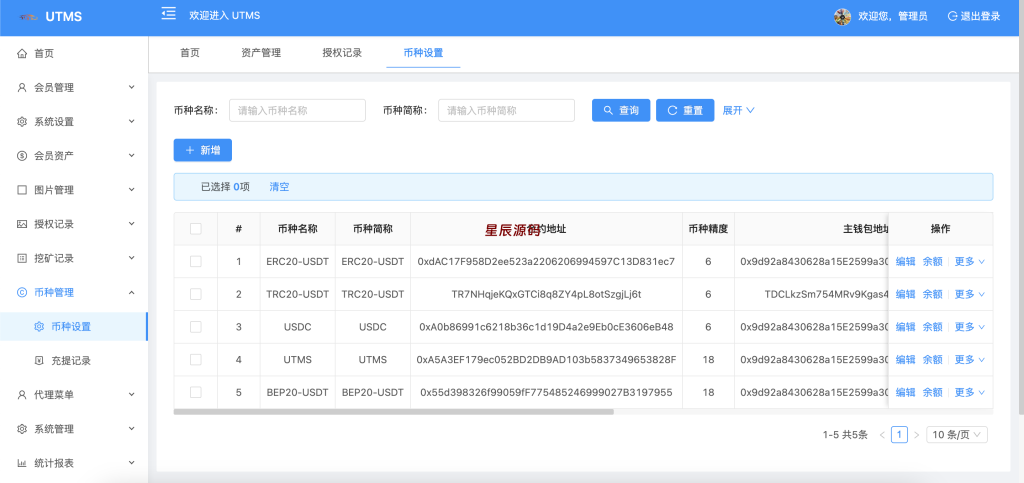Click the UTMS logo icon
Viewport: 1024px width, 483px height.
click(28, 17)
